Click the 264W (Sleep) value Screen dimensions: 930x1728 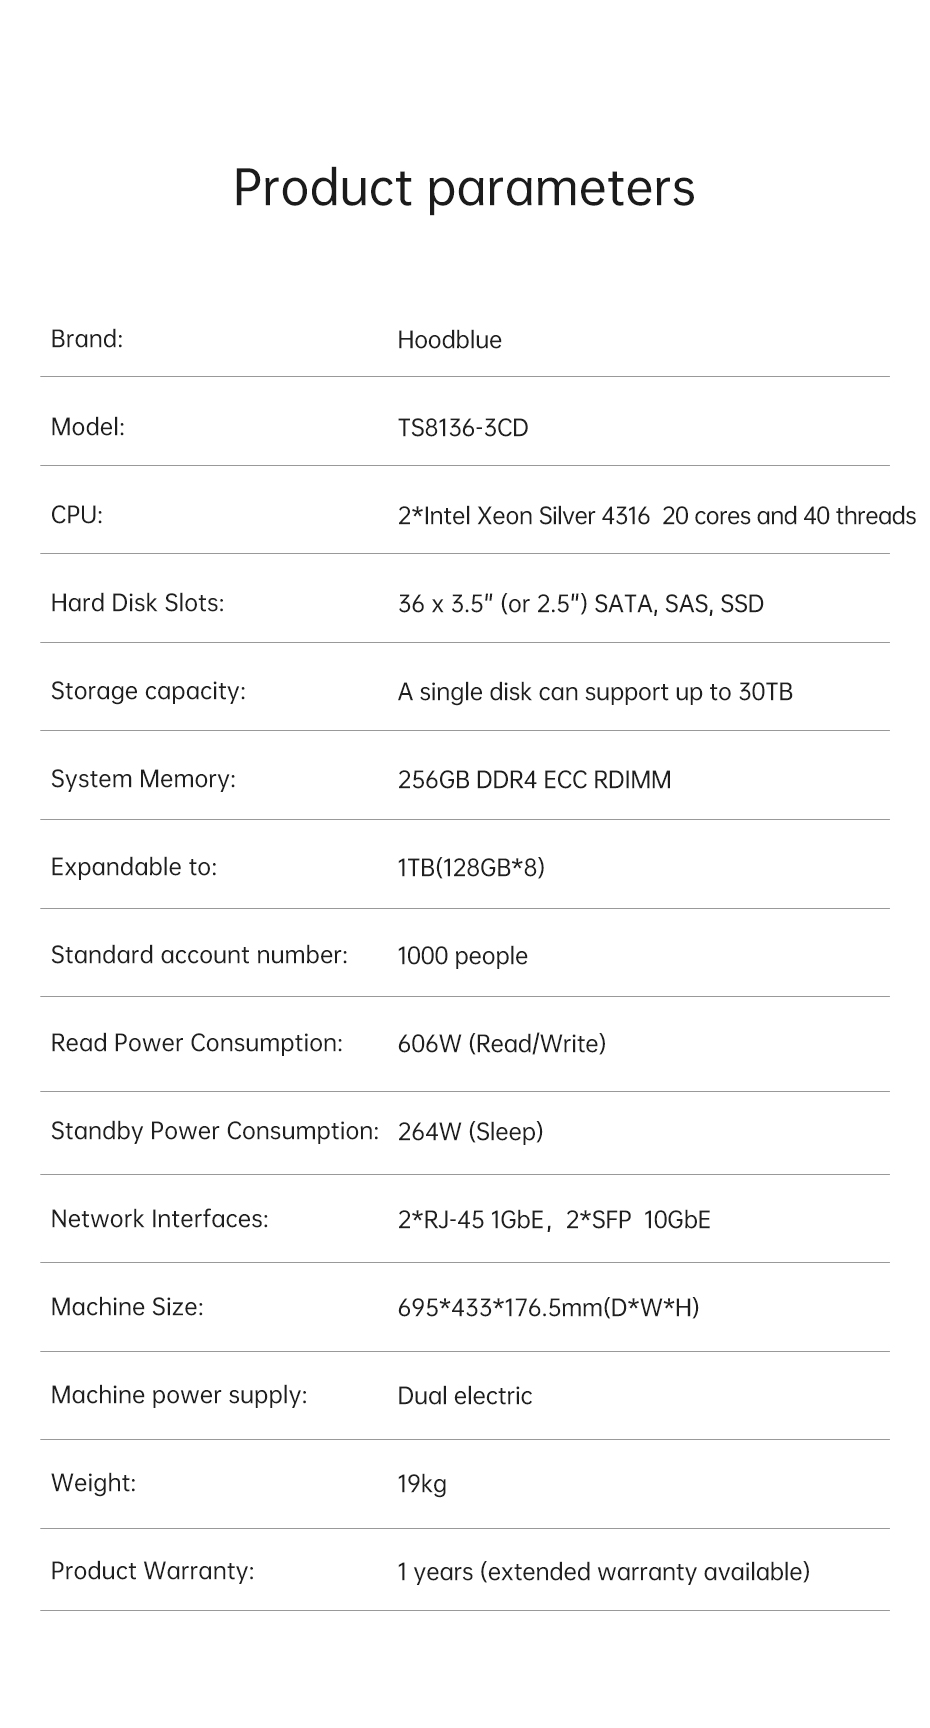[470, 1132]
